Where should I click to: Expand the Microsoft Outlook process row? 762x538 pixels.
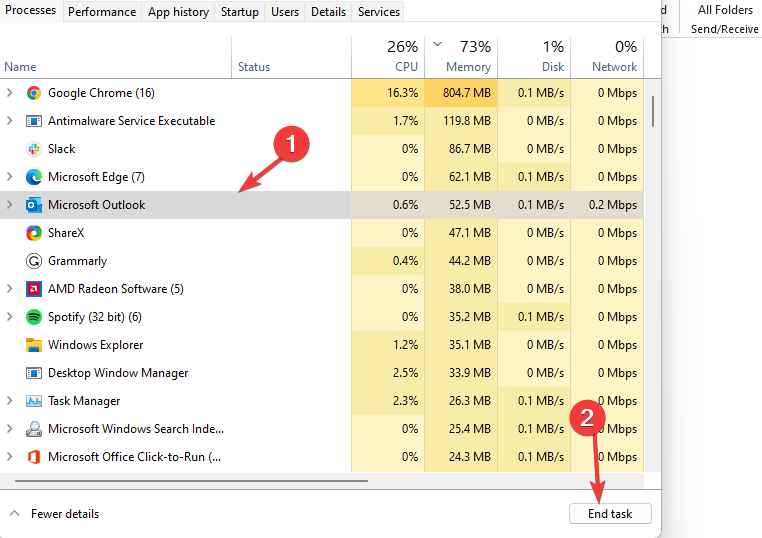pyautogui.click(x=9, y=205)
